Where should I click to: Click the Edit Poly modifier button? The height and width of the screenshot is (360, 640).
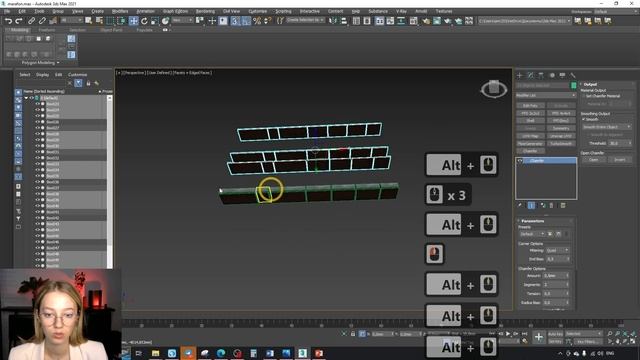pyautogui.click(x=530, y=106)
